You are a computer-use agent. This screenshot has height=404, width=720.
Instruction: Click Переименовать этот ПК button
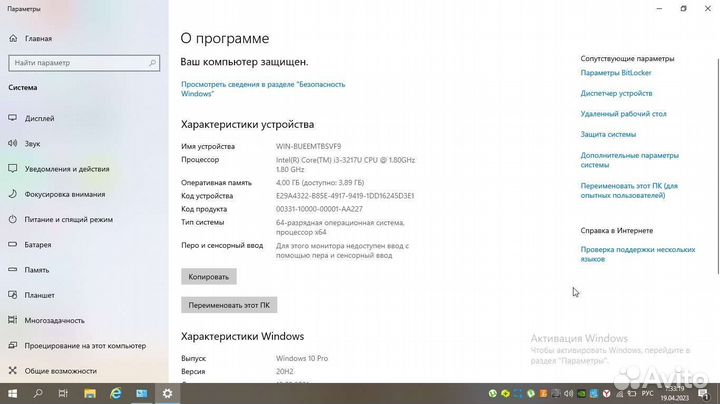[229, 305]
